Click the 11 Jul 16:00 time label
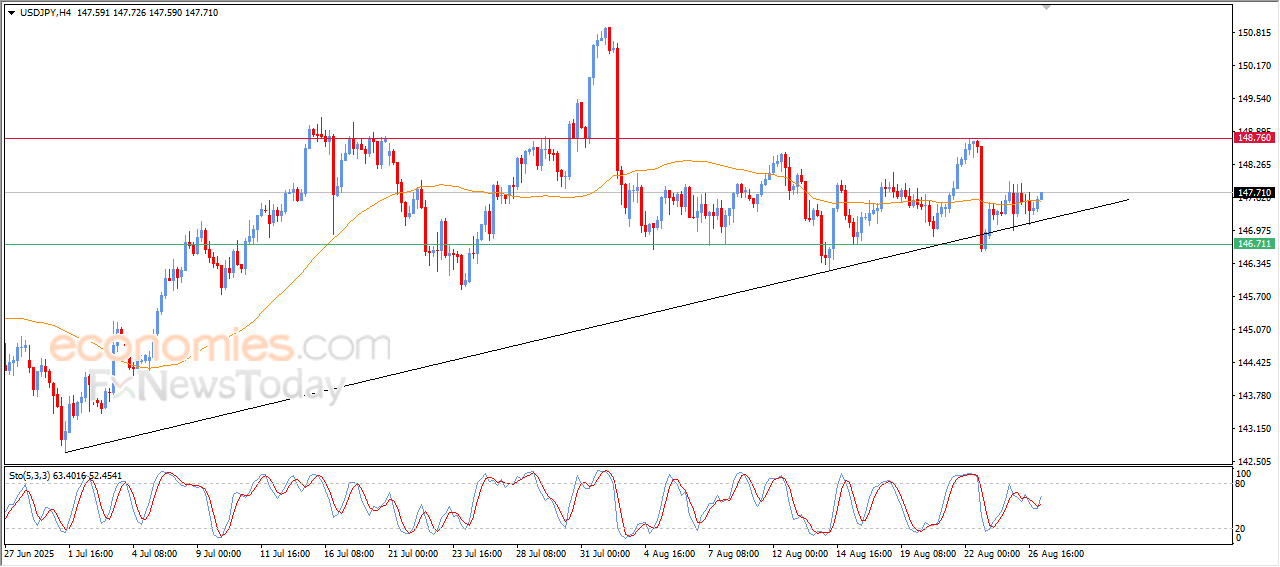Image resolution: width=1280 pixels, height=567 pixels. click(x=286, y=552)
